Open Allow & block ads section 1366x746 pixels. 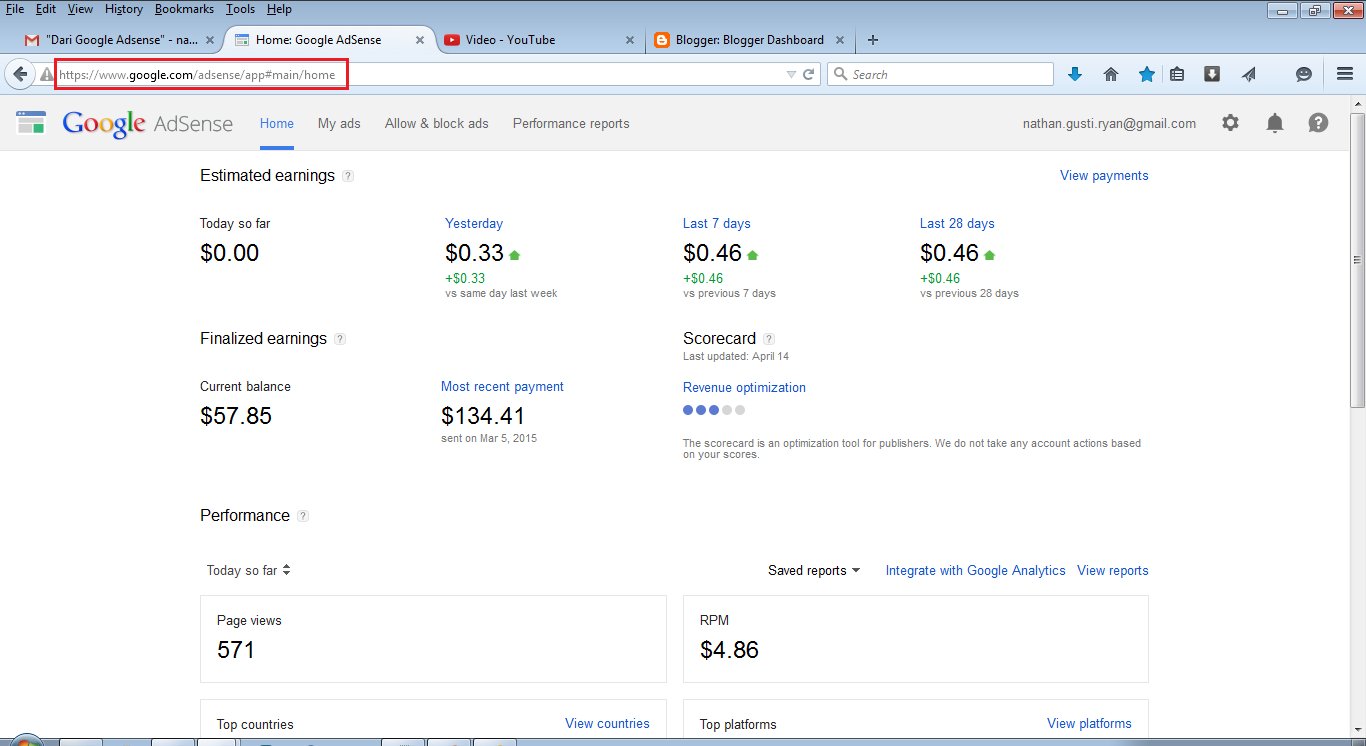click(x=437, y=124)
